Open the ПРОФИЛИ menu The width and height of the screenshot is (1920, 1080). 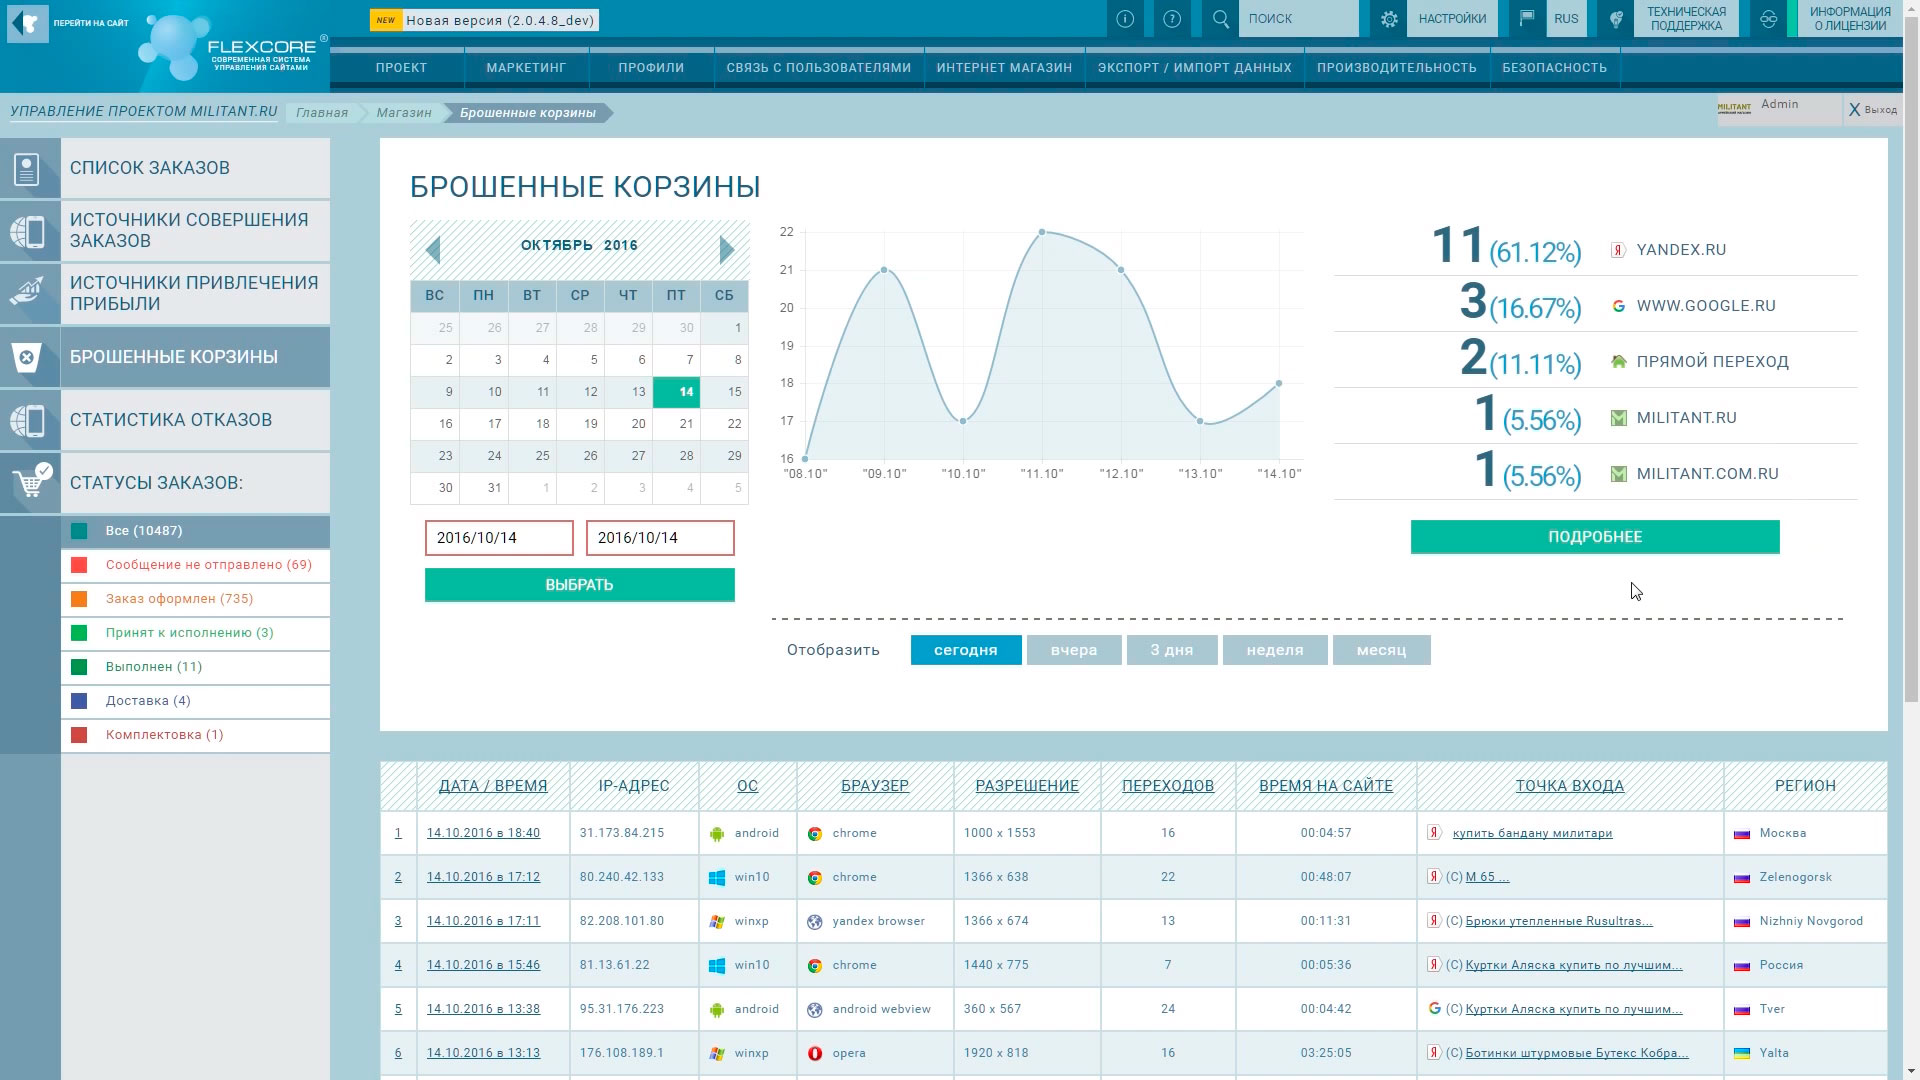coord(651,68)
